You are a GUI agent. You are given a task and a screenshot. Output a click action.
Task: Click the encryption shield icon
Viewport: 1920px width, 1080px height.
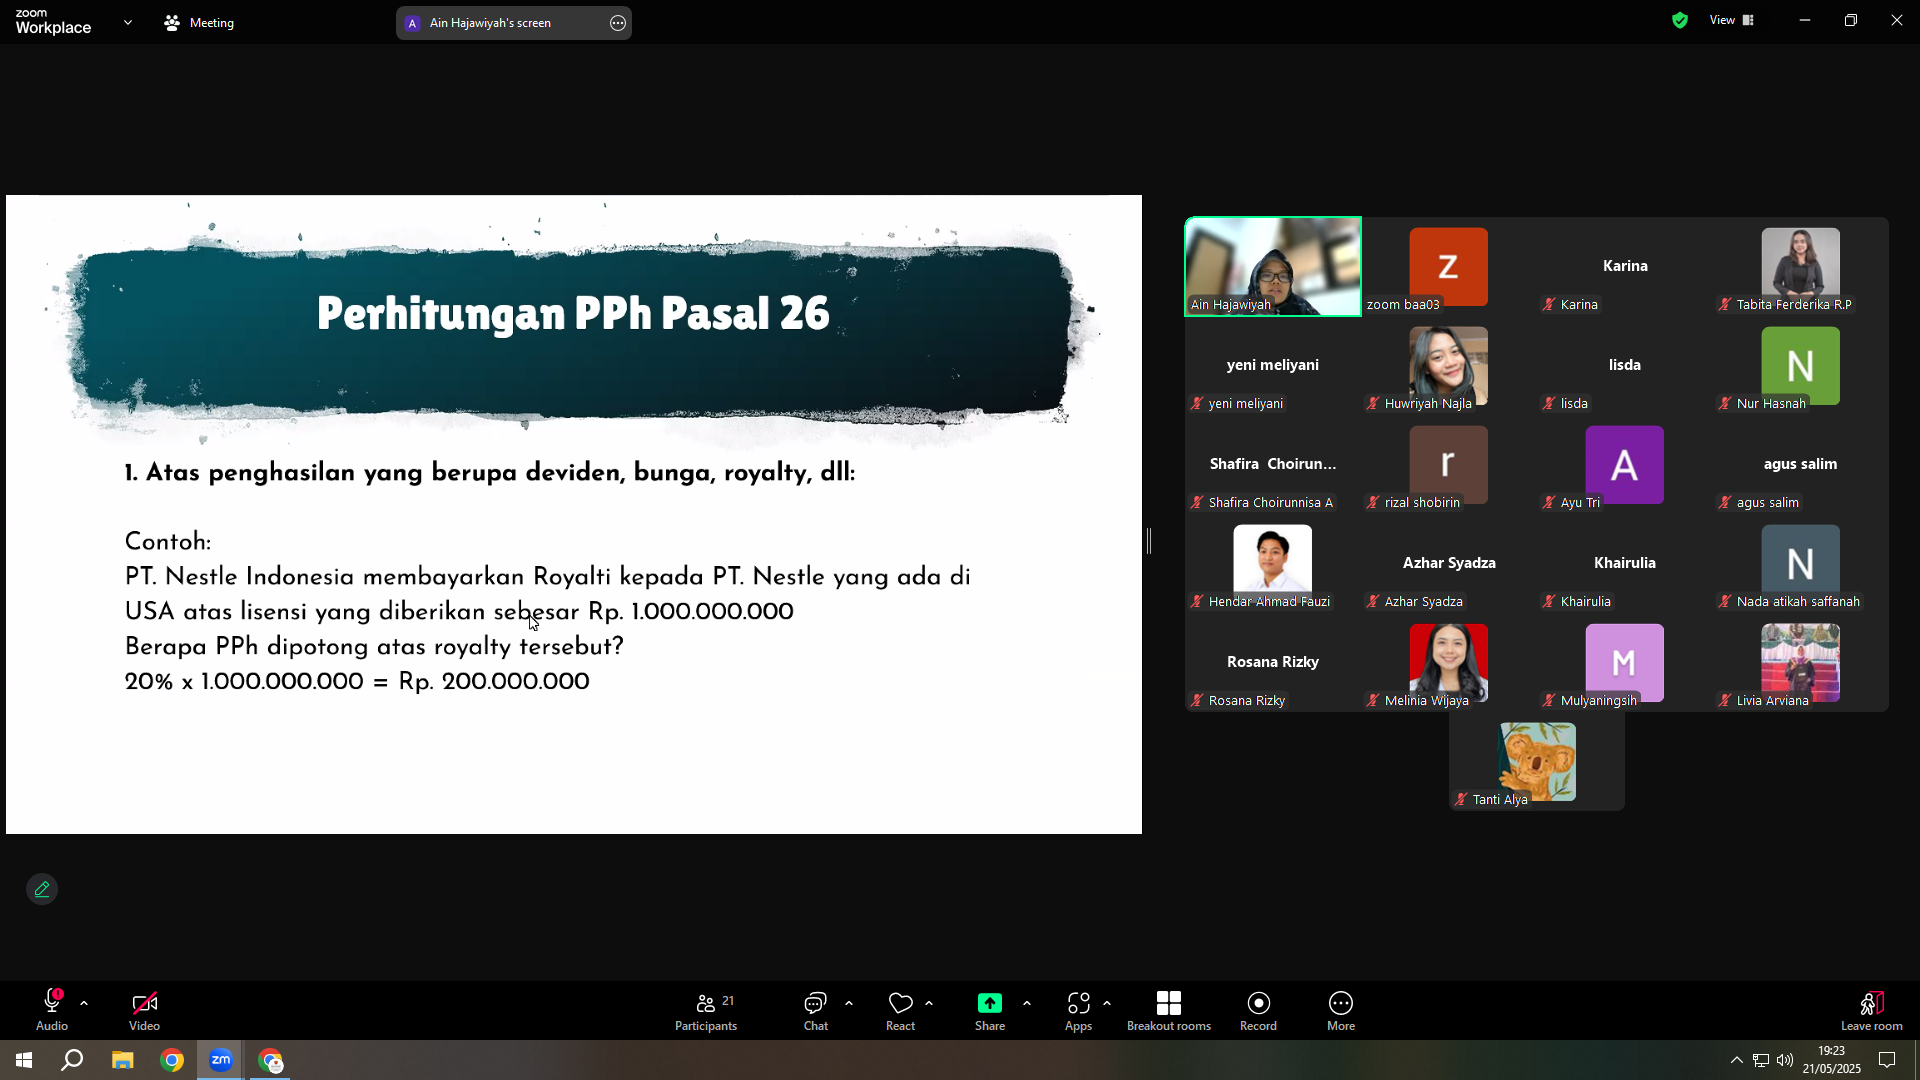pos(1680,20)
